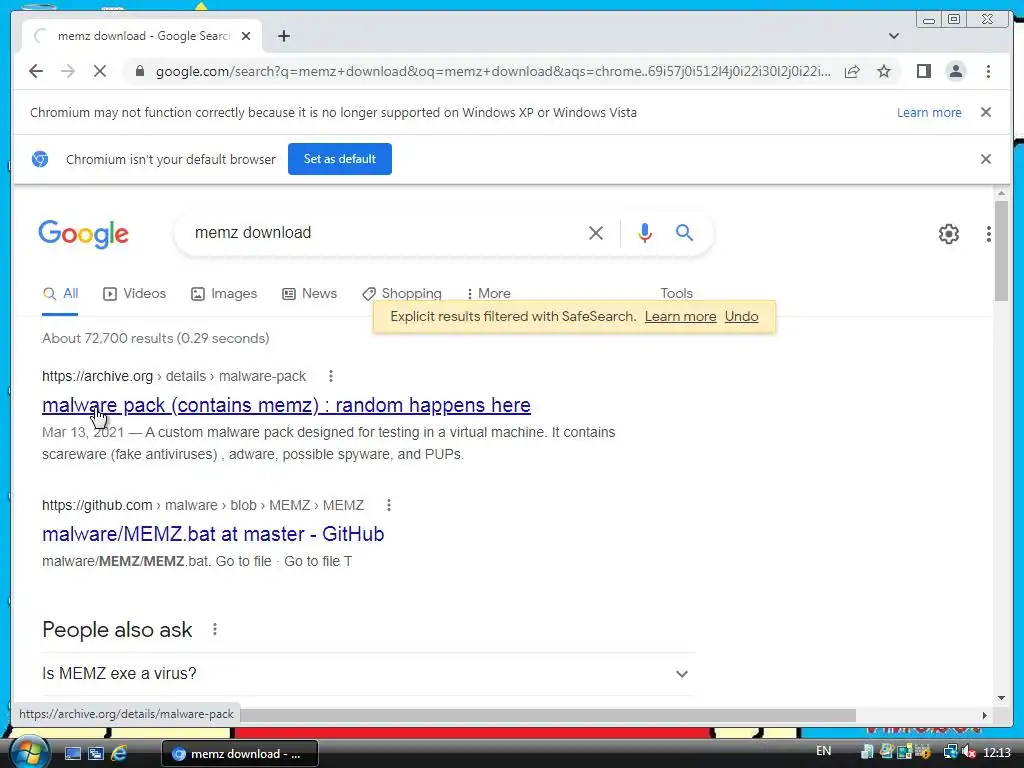Open the Chromium three-dot menu

[x=988, y=71]
